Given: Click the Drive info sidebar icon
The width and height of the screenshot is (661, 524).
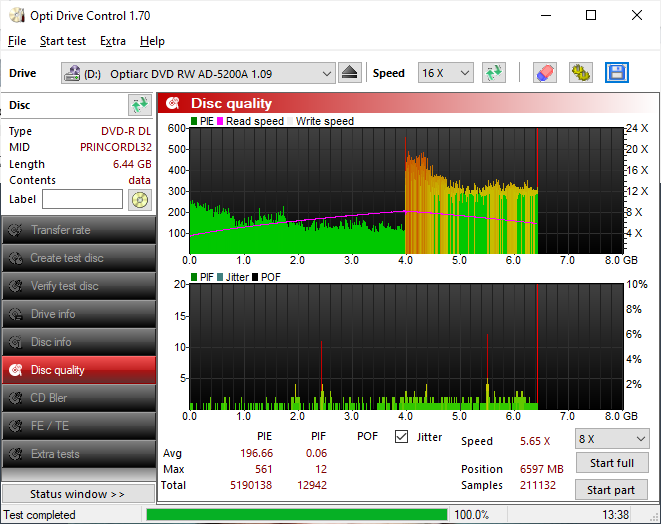Looking at the screenshot, I should tap(15, 314).
